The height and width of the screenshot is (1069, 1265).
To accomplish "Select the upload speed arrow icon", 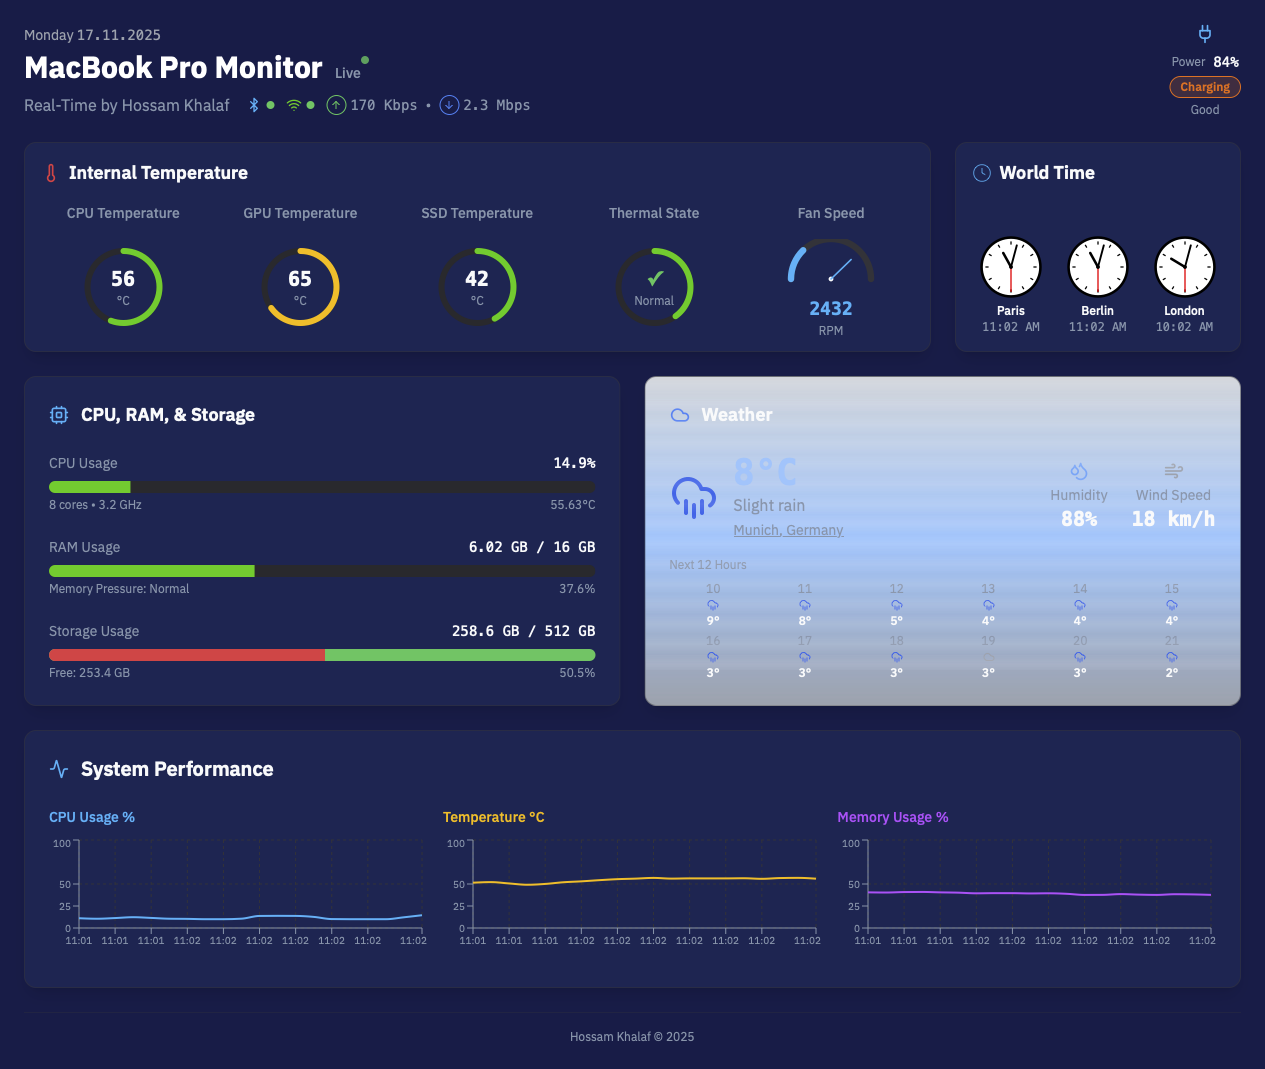I will click(336, 104).
